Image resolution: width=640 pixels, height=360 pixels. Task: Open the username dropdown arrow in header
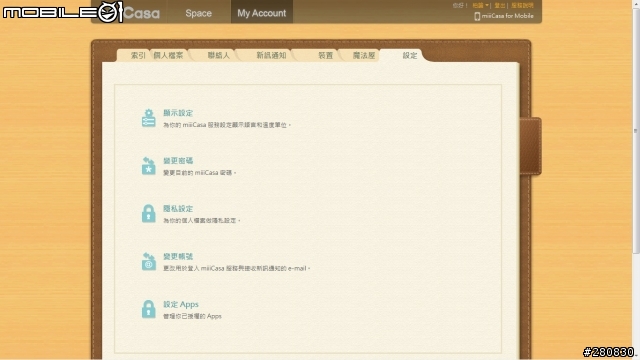click(x=487, y=5)
